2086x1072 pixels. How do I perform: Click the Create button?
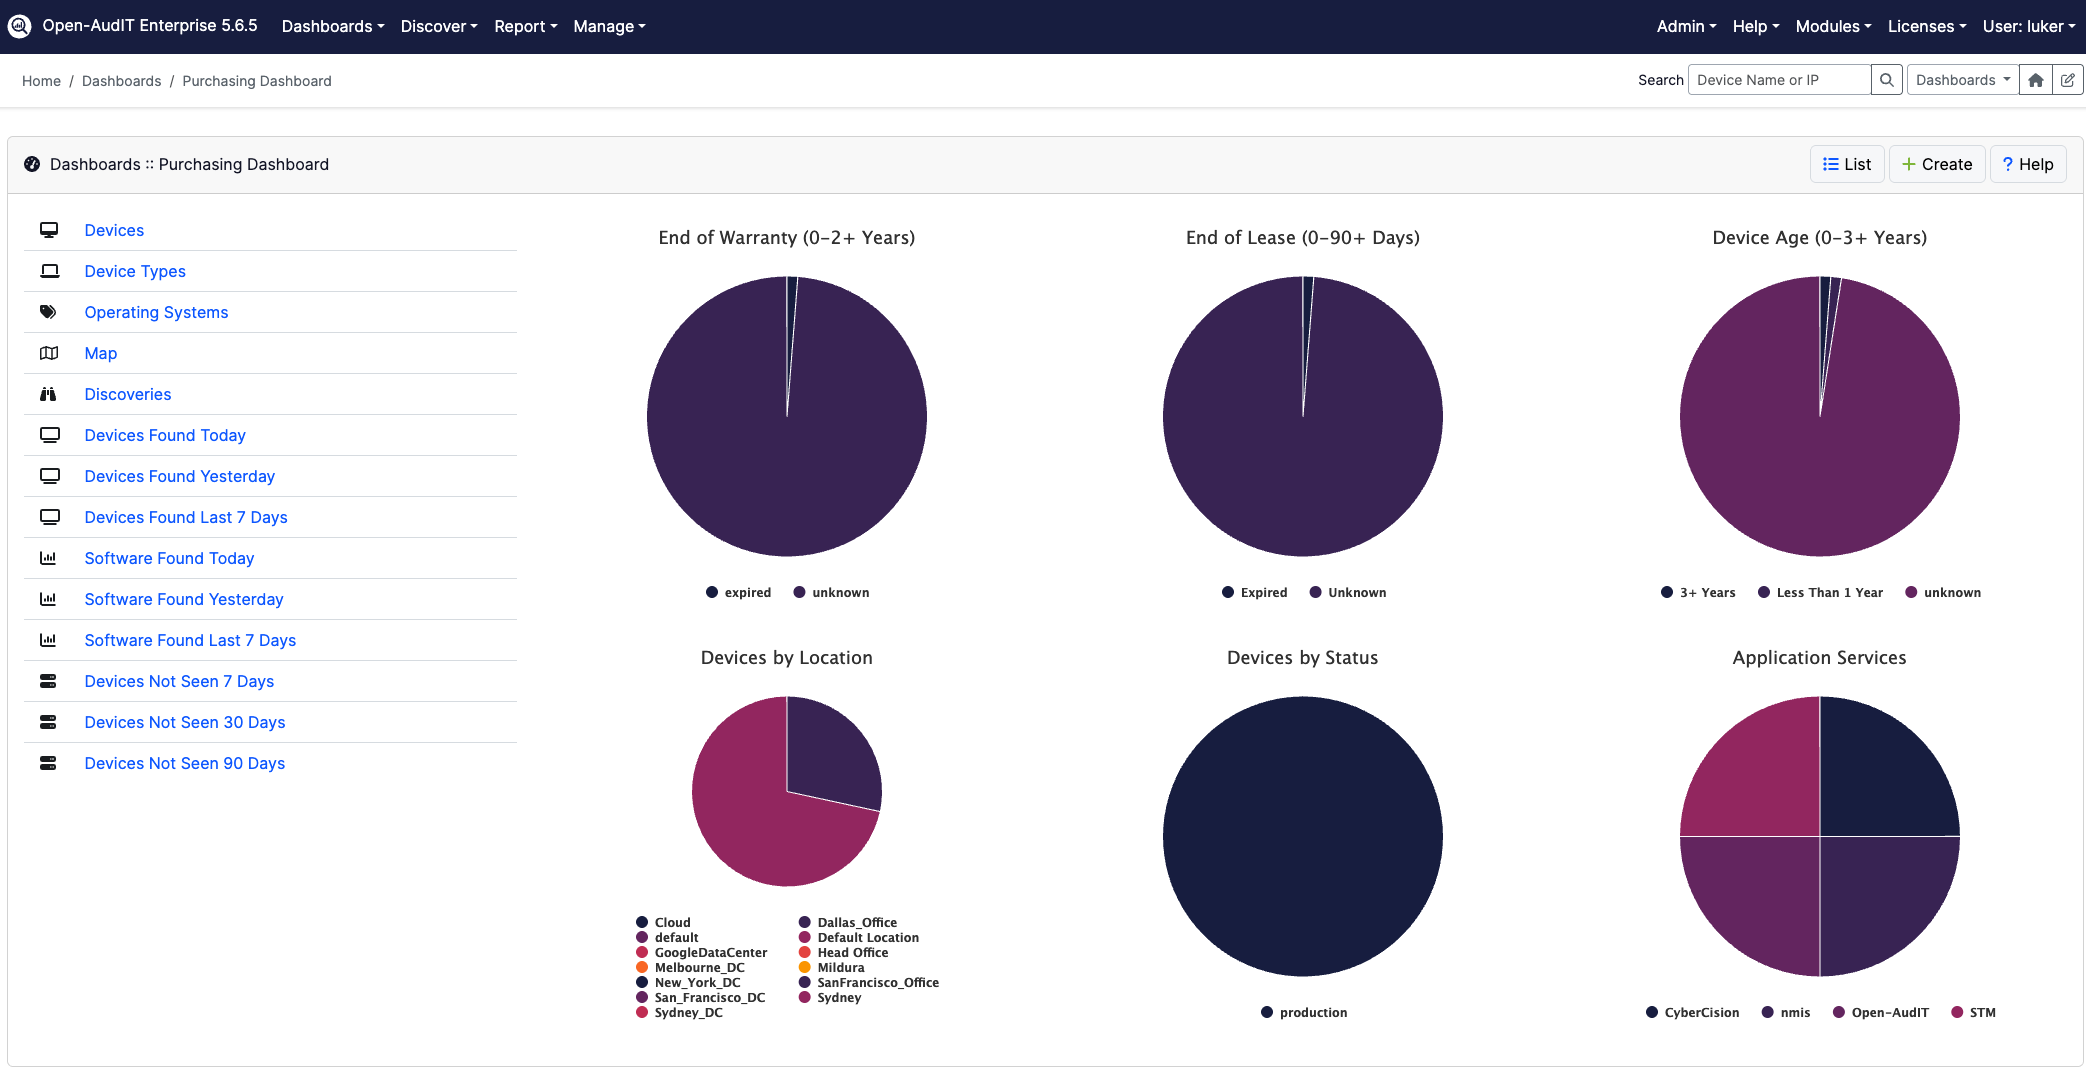(1937, 163)
